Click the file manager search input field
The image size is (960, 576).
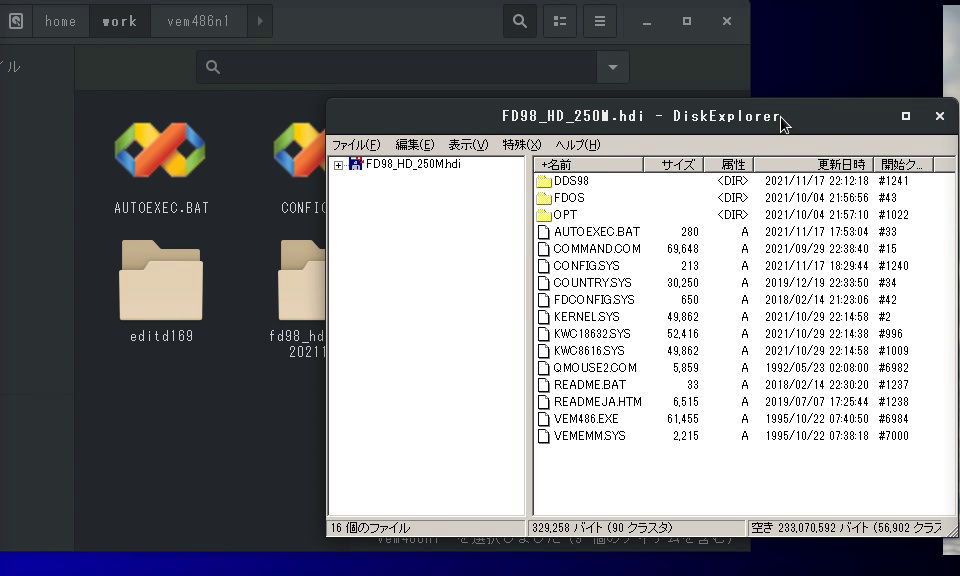tap(397, 67)
